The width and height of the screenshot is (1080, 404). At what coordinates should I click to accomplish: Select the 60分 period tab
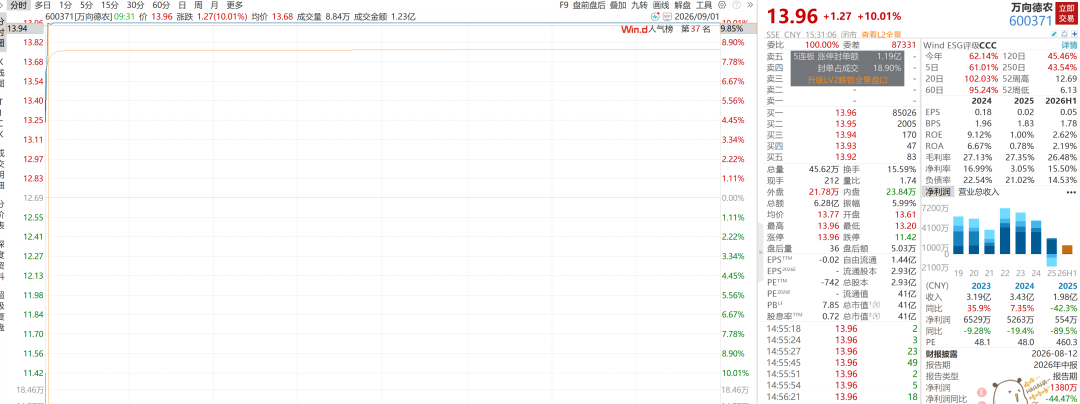(161, 5)
